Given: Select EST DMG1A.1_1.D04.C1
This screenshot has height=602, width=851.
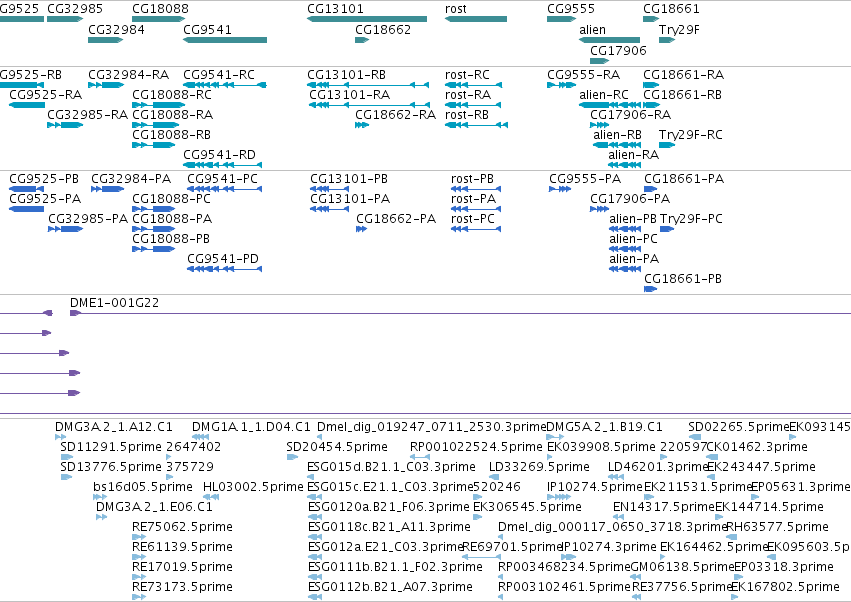Looking at the screenshot, I should (200, 437).
